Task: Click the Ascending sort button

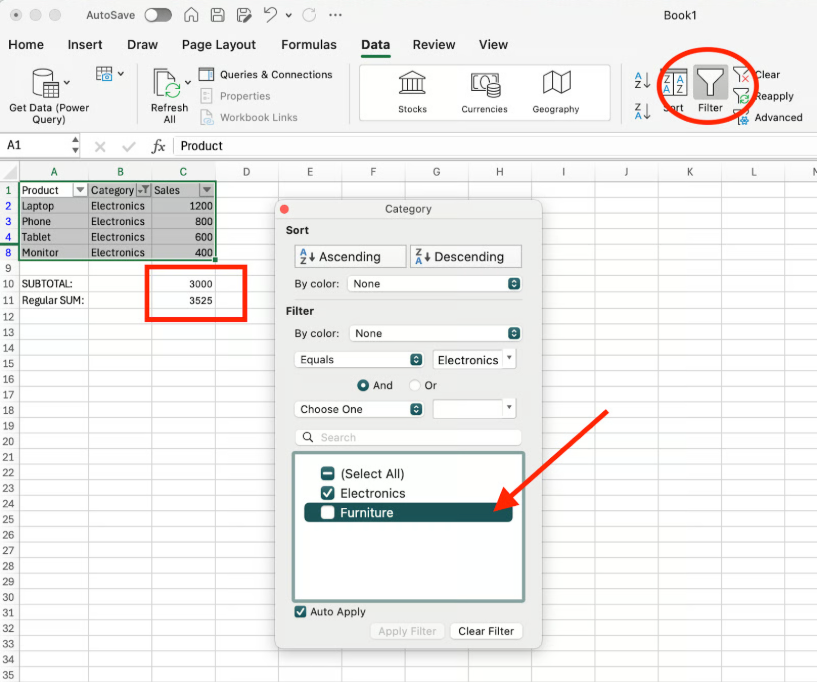Action: [349, 256]
